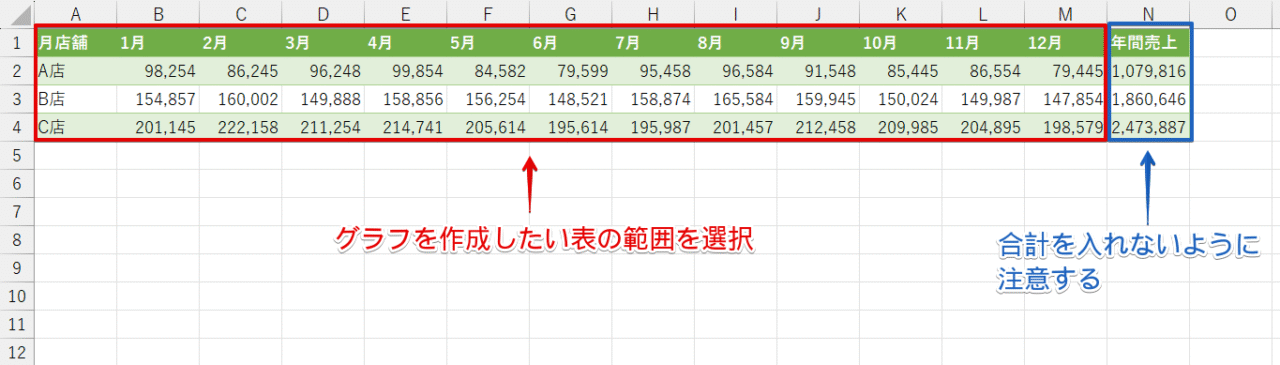Click cell with value 147,854

(x=1066, y=99)
